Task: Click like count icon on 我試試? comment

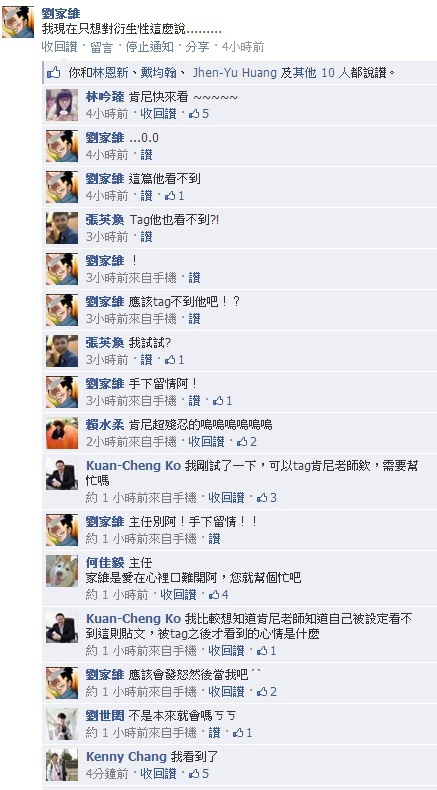Action: click(170, 360)
